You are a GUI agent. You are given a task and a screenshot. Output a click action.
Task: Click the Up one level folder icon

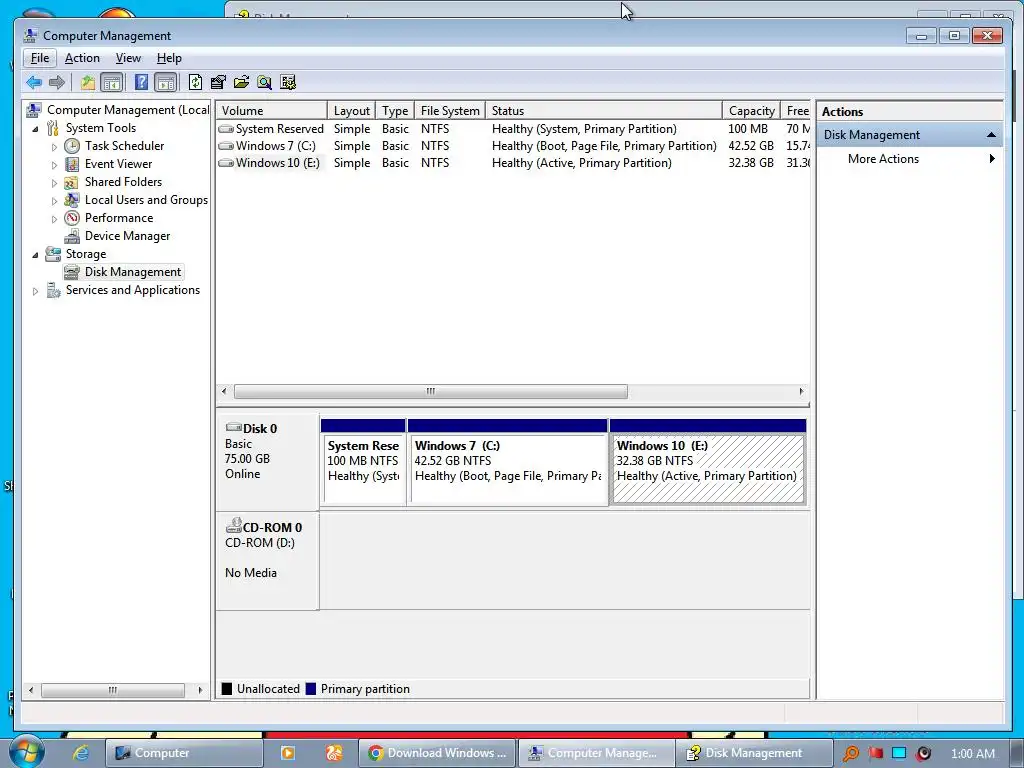(x=88, y=82)
